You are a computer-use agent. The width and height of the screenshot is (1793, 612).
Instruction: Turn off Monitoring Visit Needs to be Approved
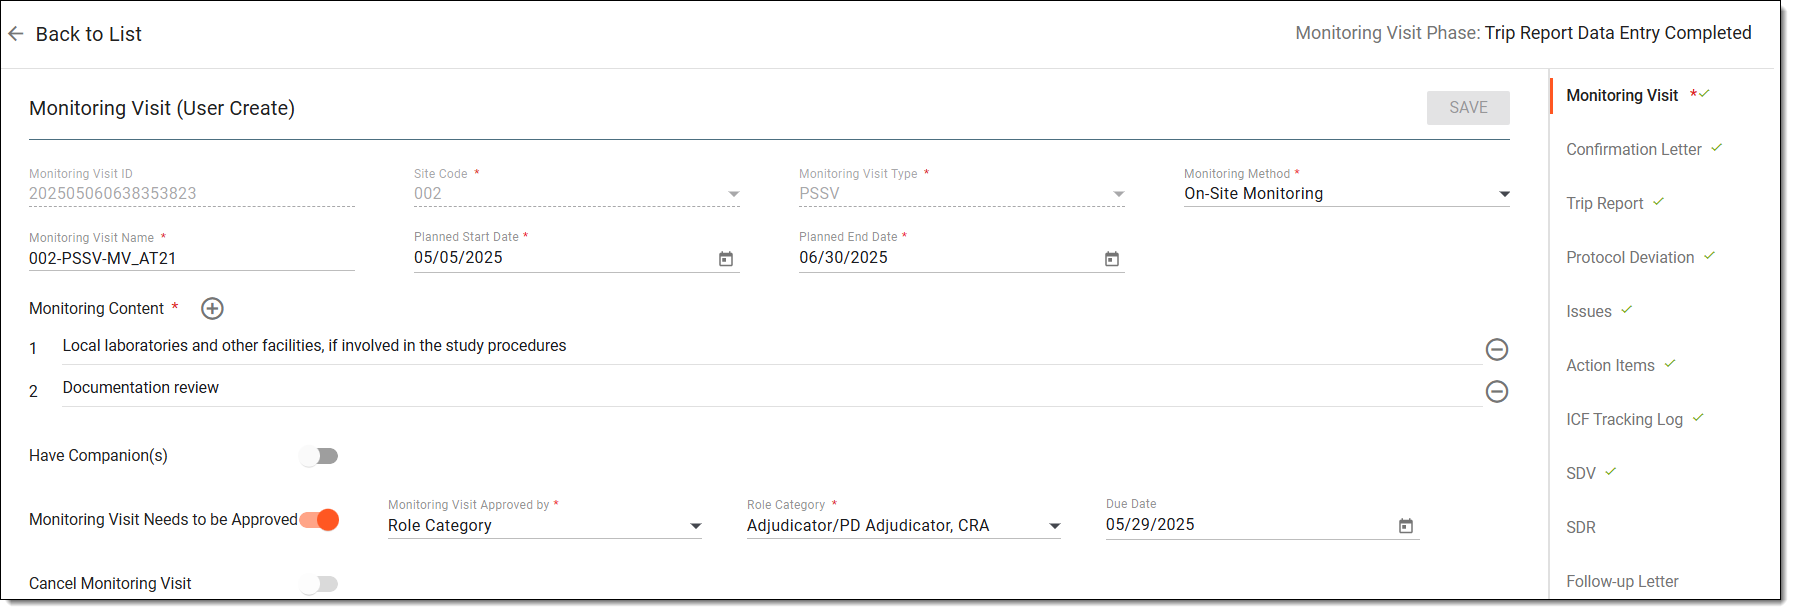(x=319, y=520)
